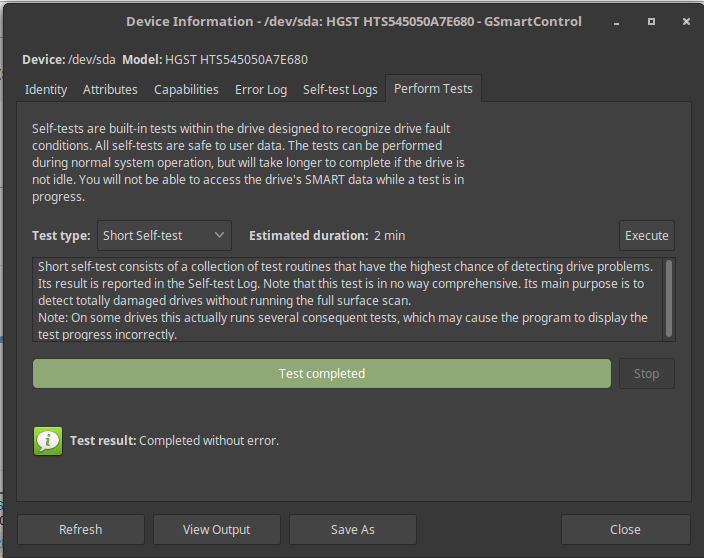Click the Test completed progress bar
Image resolution: width=704 pixels, height=558 pixels.
coord(322,373)
